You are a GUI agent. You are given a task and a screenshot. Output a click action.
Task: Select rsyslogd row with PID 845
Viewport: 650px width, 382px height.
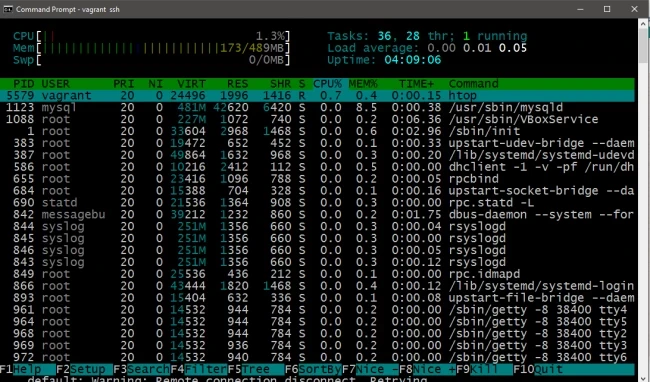(317, 239)
